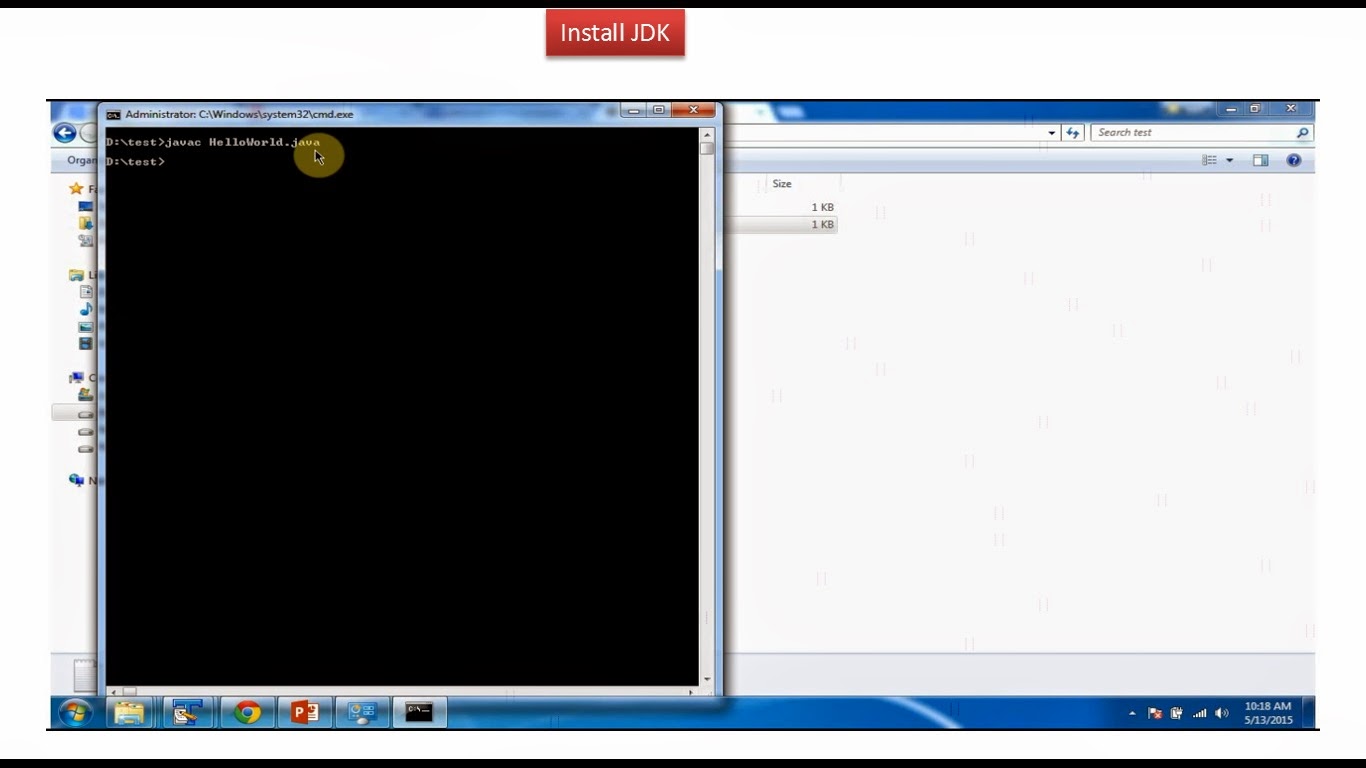Screen dimensions: 1366x768
Task: Click cmd vertical scrollbar up arrow
Action: pos(707,135)
